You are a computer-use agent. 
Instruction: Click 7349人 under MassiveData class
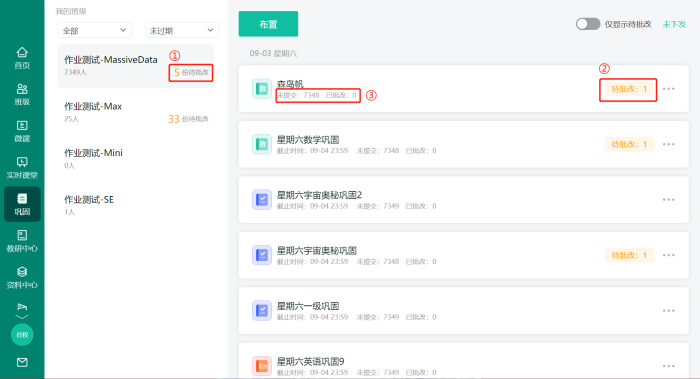(x=75, y=72)
